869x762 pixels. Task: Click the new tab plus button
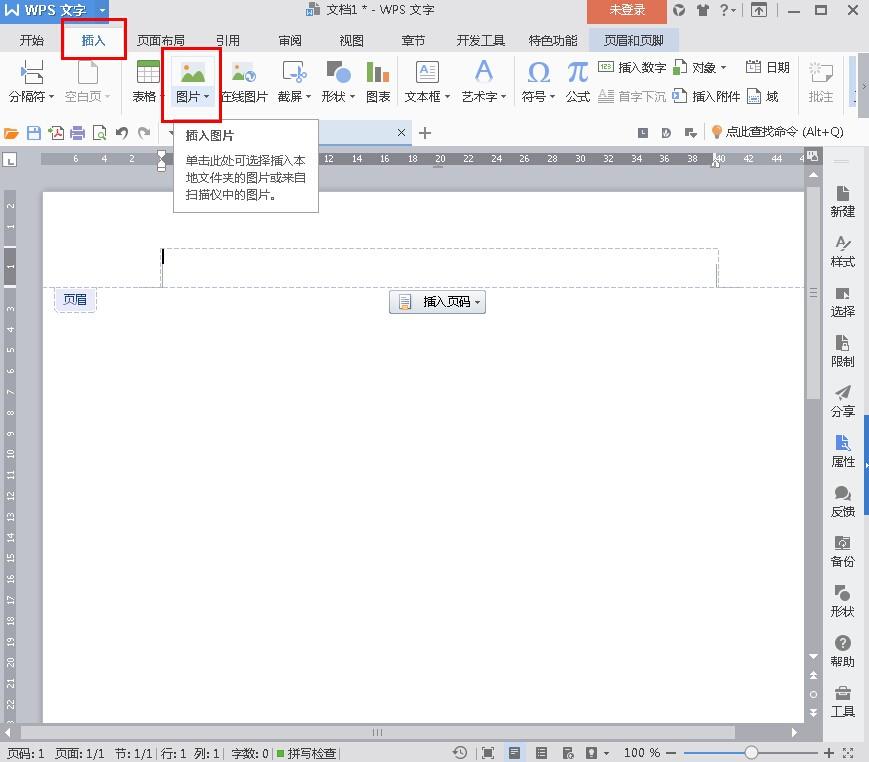[x=425, y=133]
